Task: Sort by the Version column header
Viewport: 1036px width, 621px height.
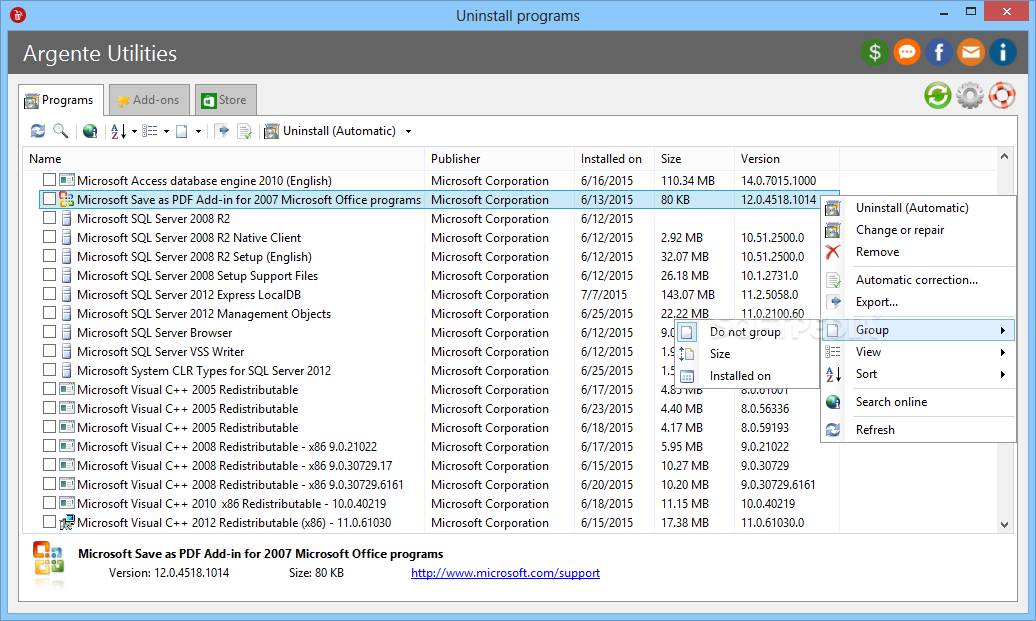Action: [x=786, y=159]
